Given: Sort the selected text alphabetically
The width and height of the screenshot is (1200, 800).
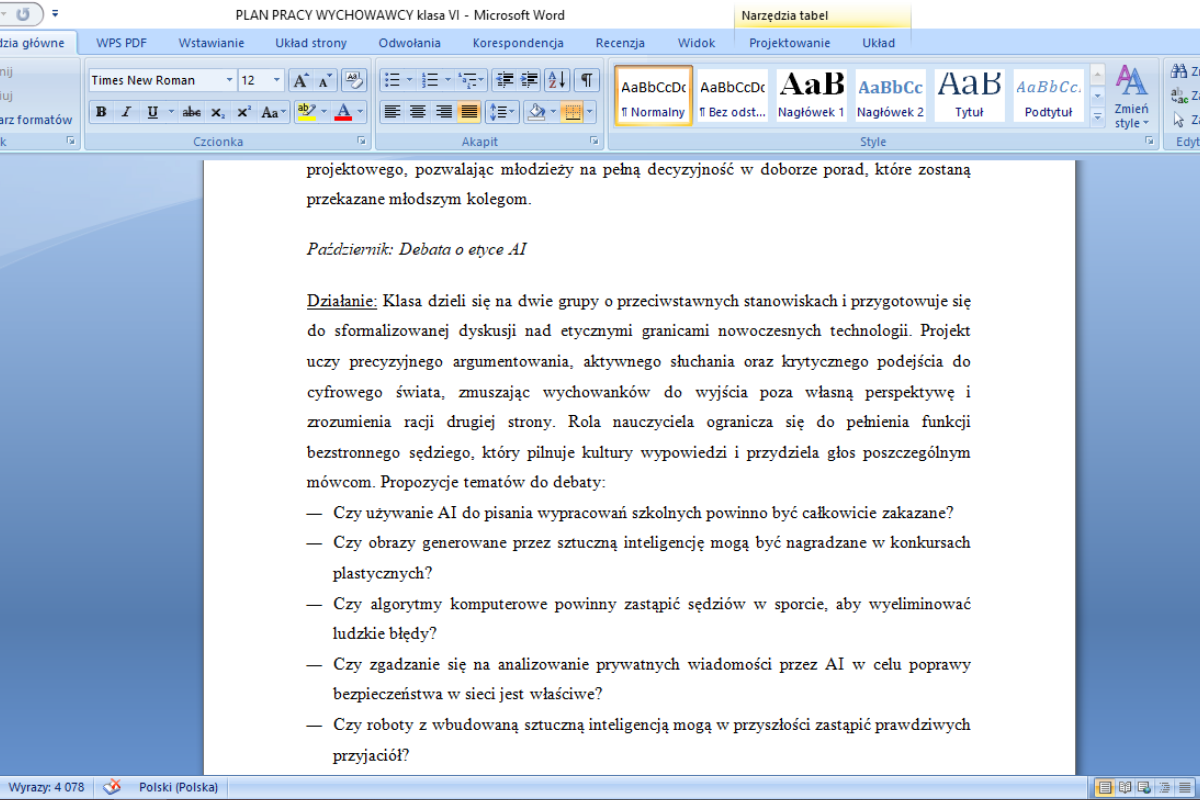Looking at the screenshot, I should (x=557, y=80).
